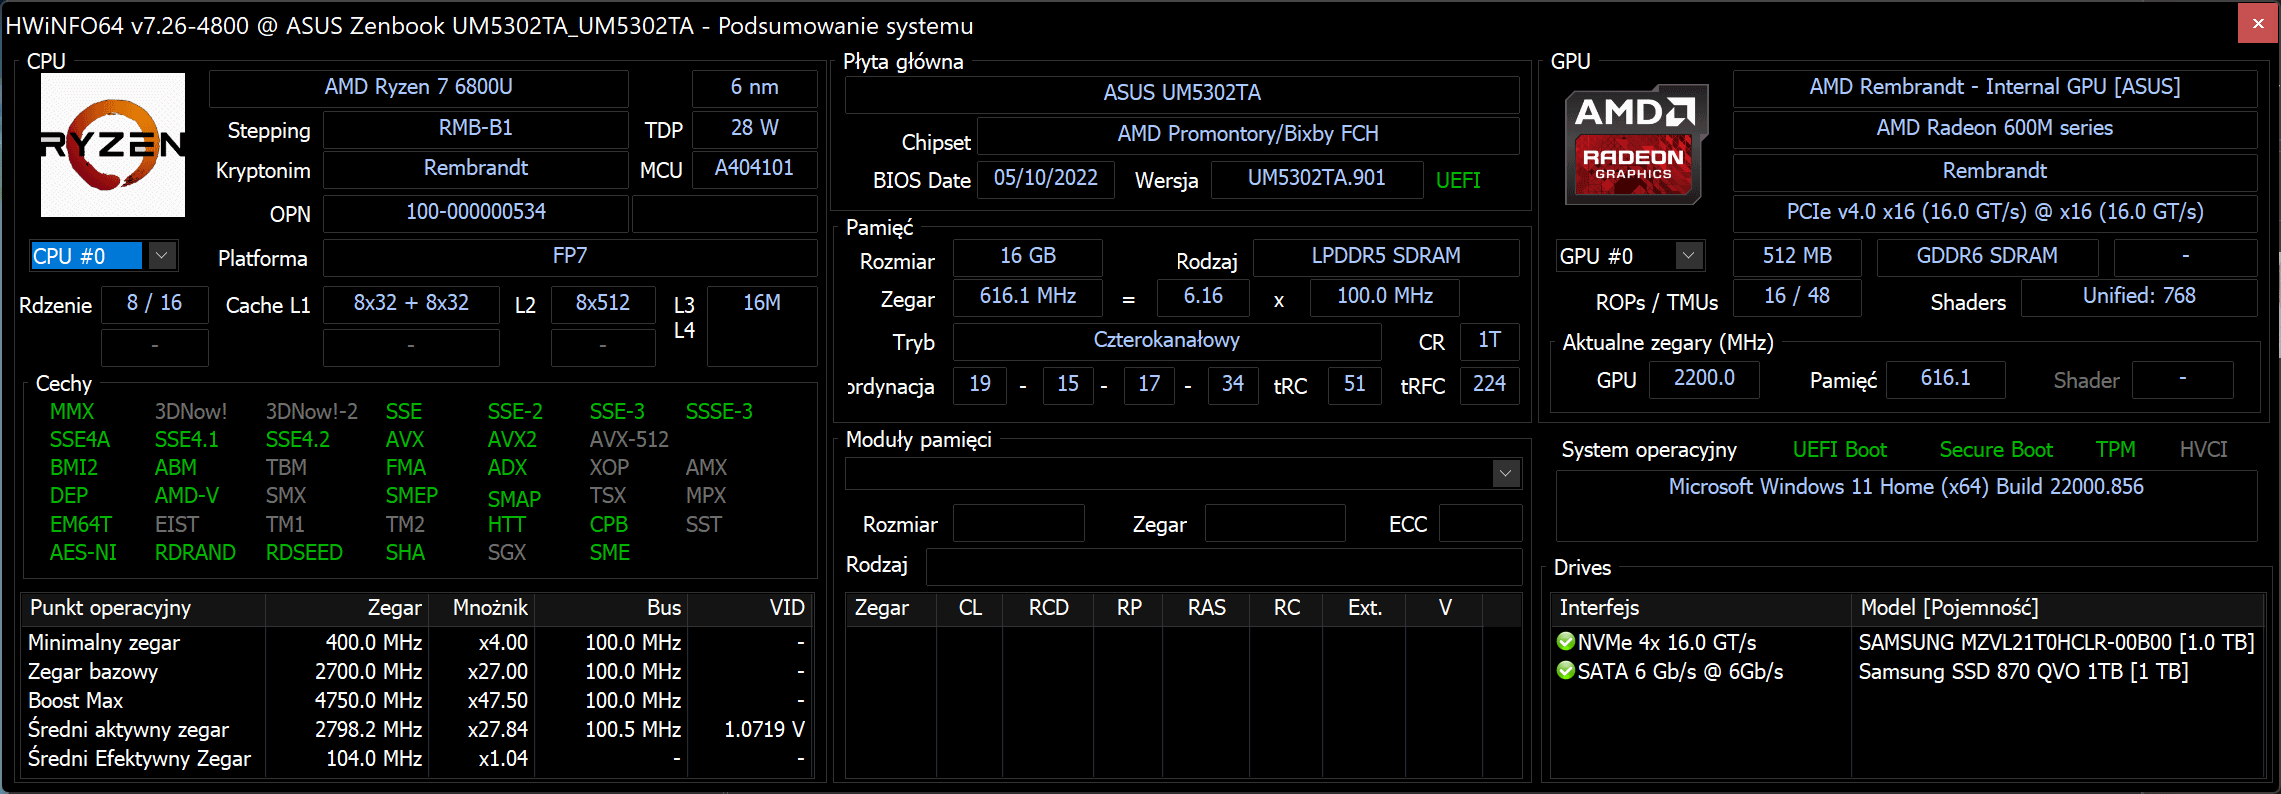This screenshot has width=2281, height=794.
Task: Click the AMD-V feature label
Action: (x=187, y=495)
